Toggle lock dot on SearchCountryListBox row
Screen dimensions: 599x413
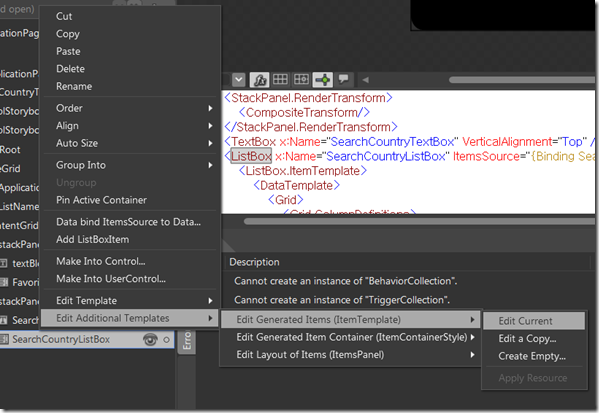click(x=166, y=340)
